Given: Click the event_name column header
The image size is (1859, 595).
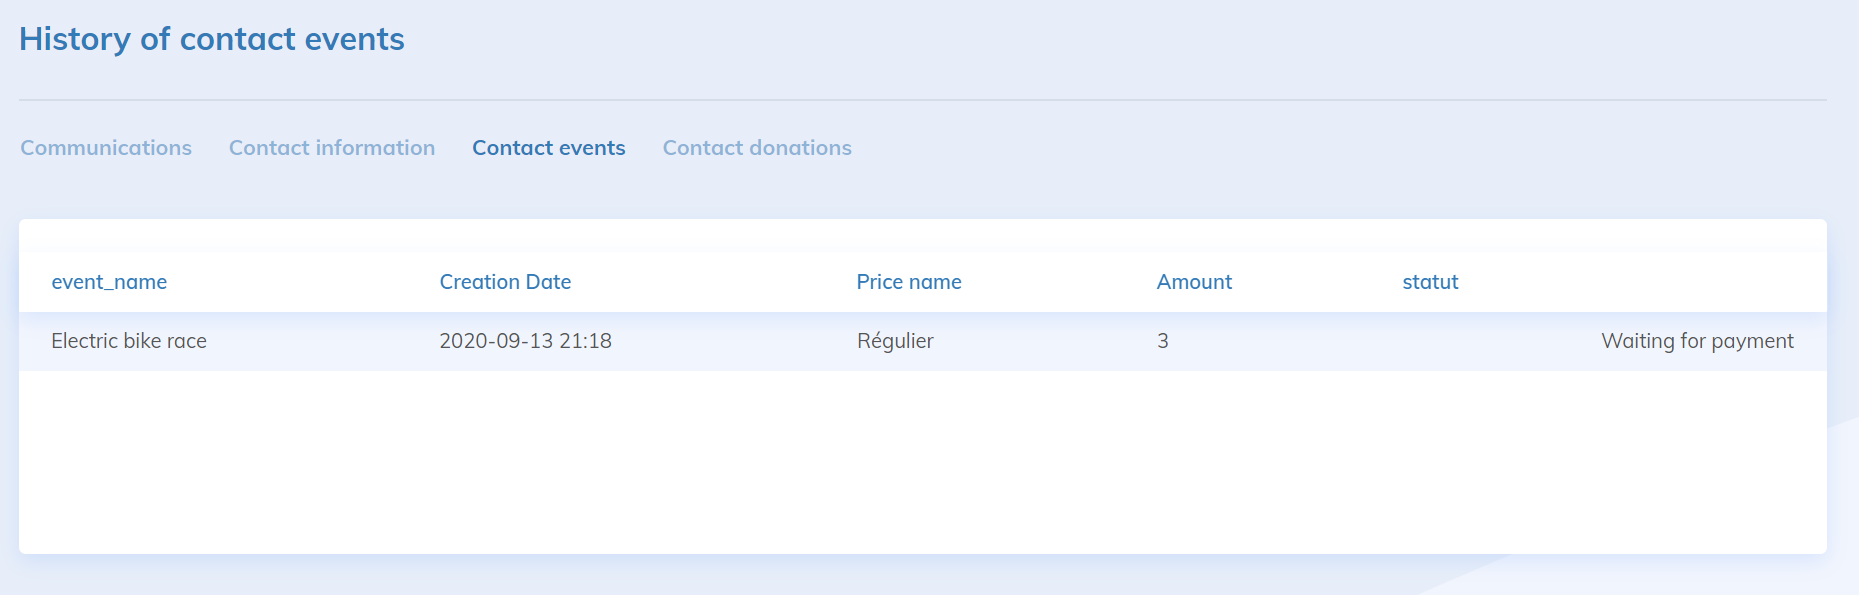Looking at the screenshot, I should coord(109,282).
